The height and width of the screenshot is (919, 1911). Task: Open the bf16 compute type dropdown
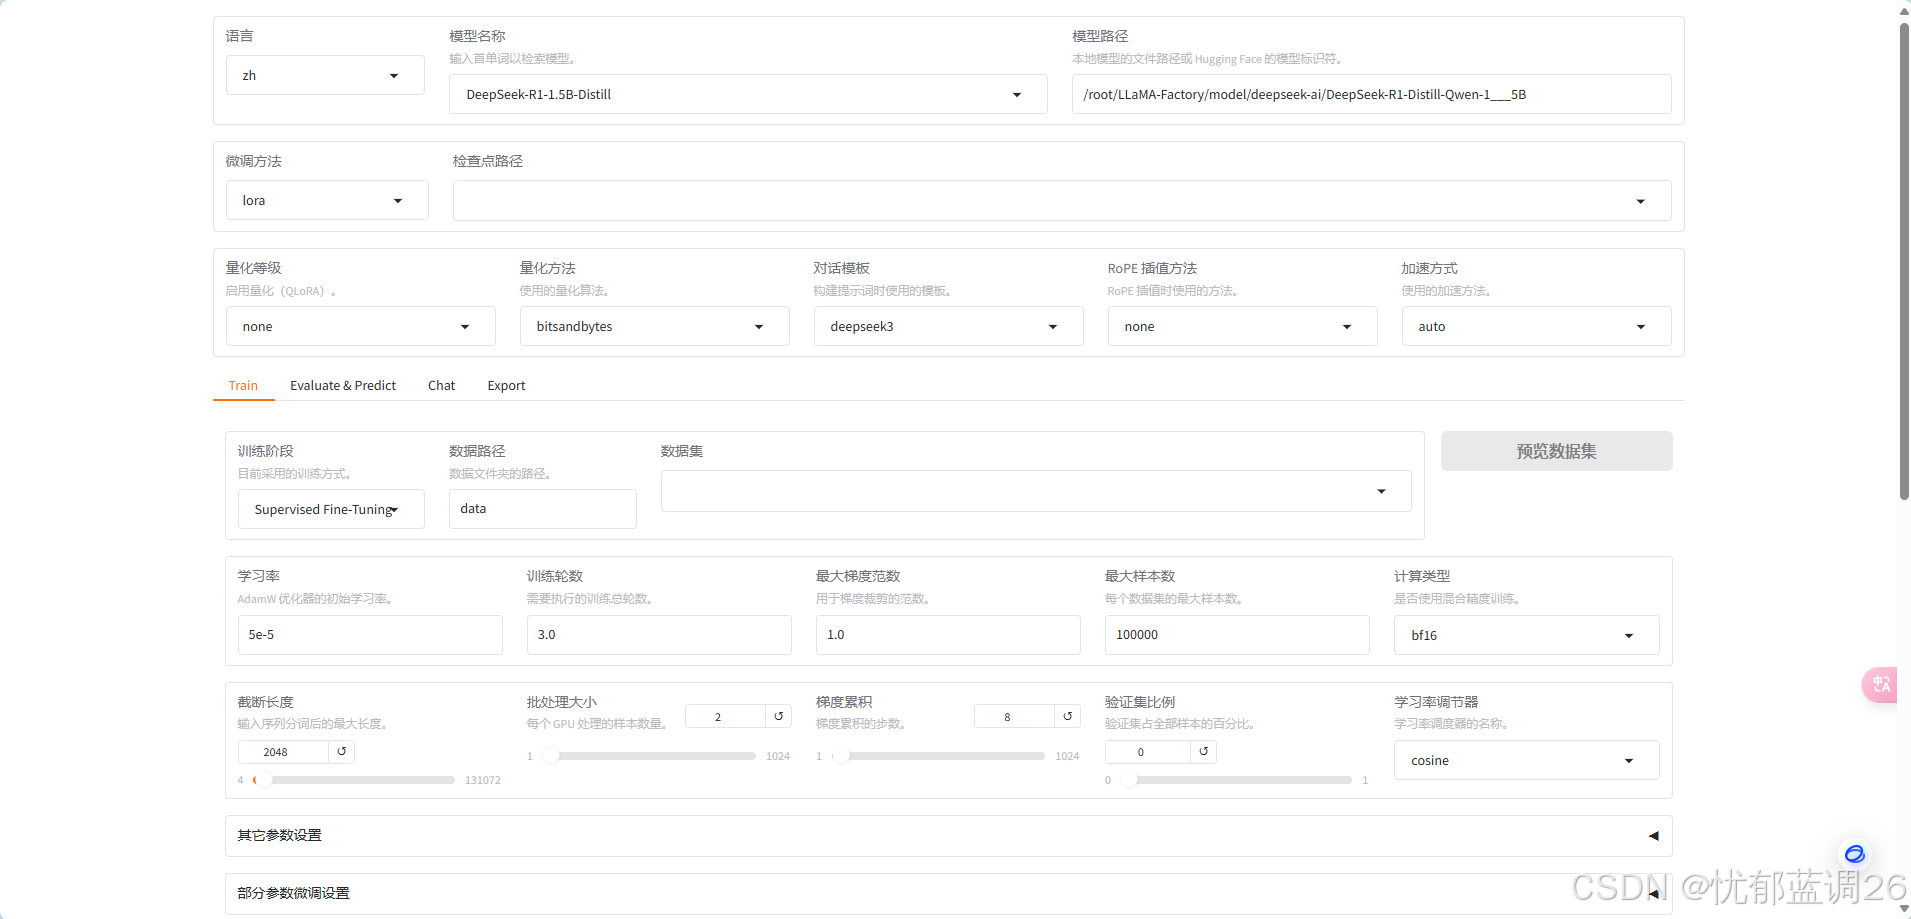click(x=1526, y=635)
